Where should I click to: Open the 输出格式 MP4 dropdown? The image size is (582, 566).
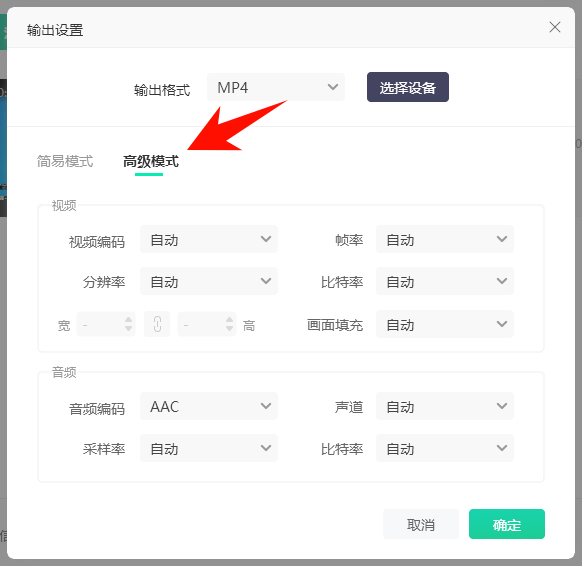[276, 87]
